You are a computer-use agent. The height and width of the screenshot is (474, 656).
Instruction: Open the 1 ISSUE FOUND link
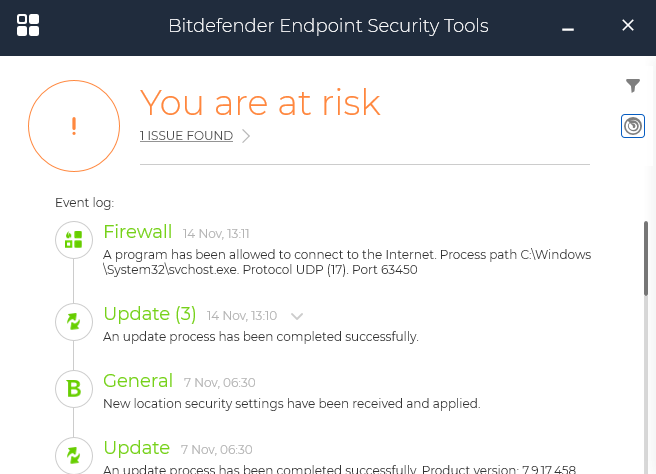(186, 136)
